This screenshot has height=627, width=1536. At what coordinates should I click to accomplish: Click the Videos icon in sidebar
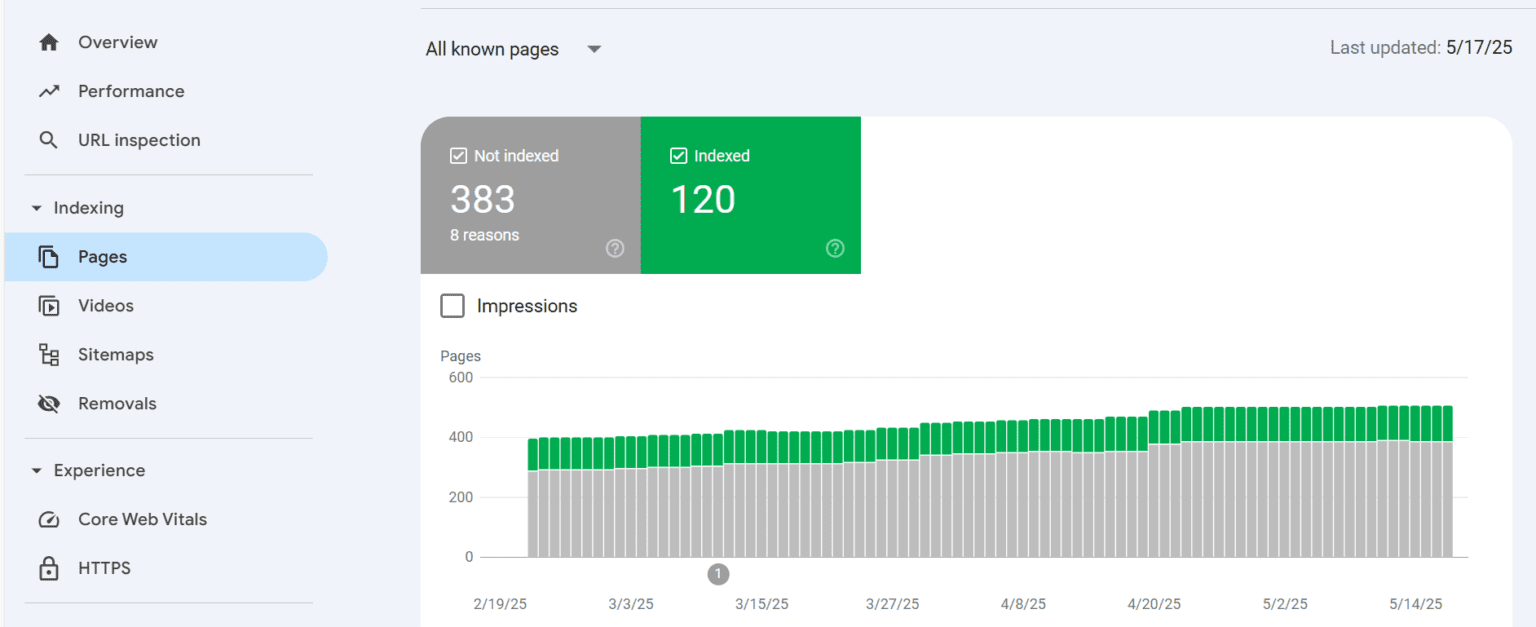tap(48, 306)
